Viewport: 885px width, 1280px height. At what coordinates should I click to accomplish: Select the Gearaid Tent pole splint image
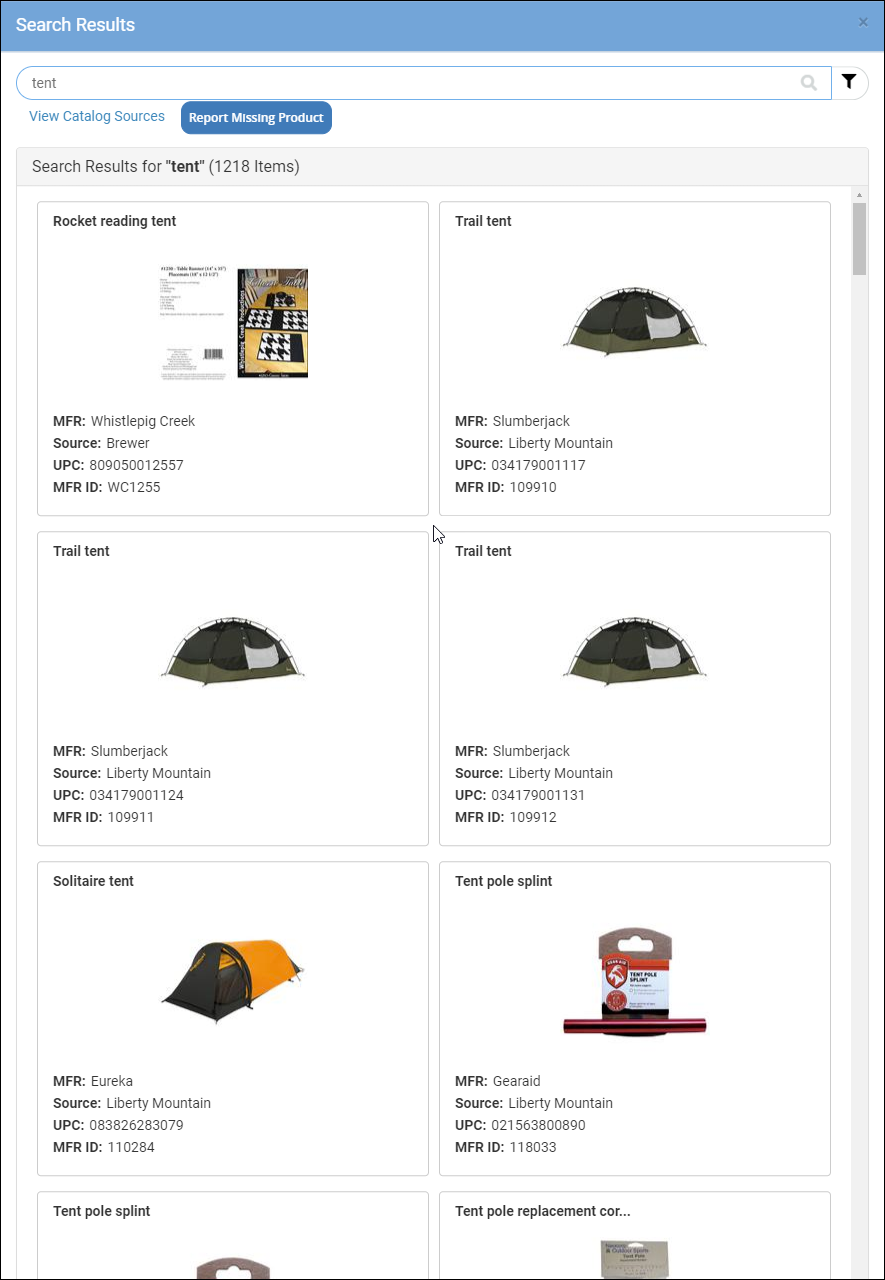point(635,981)
